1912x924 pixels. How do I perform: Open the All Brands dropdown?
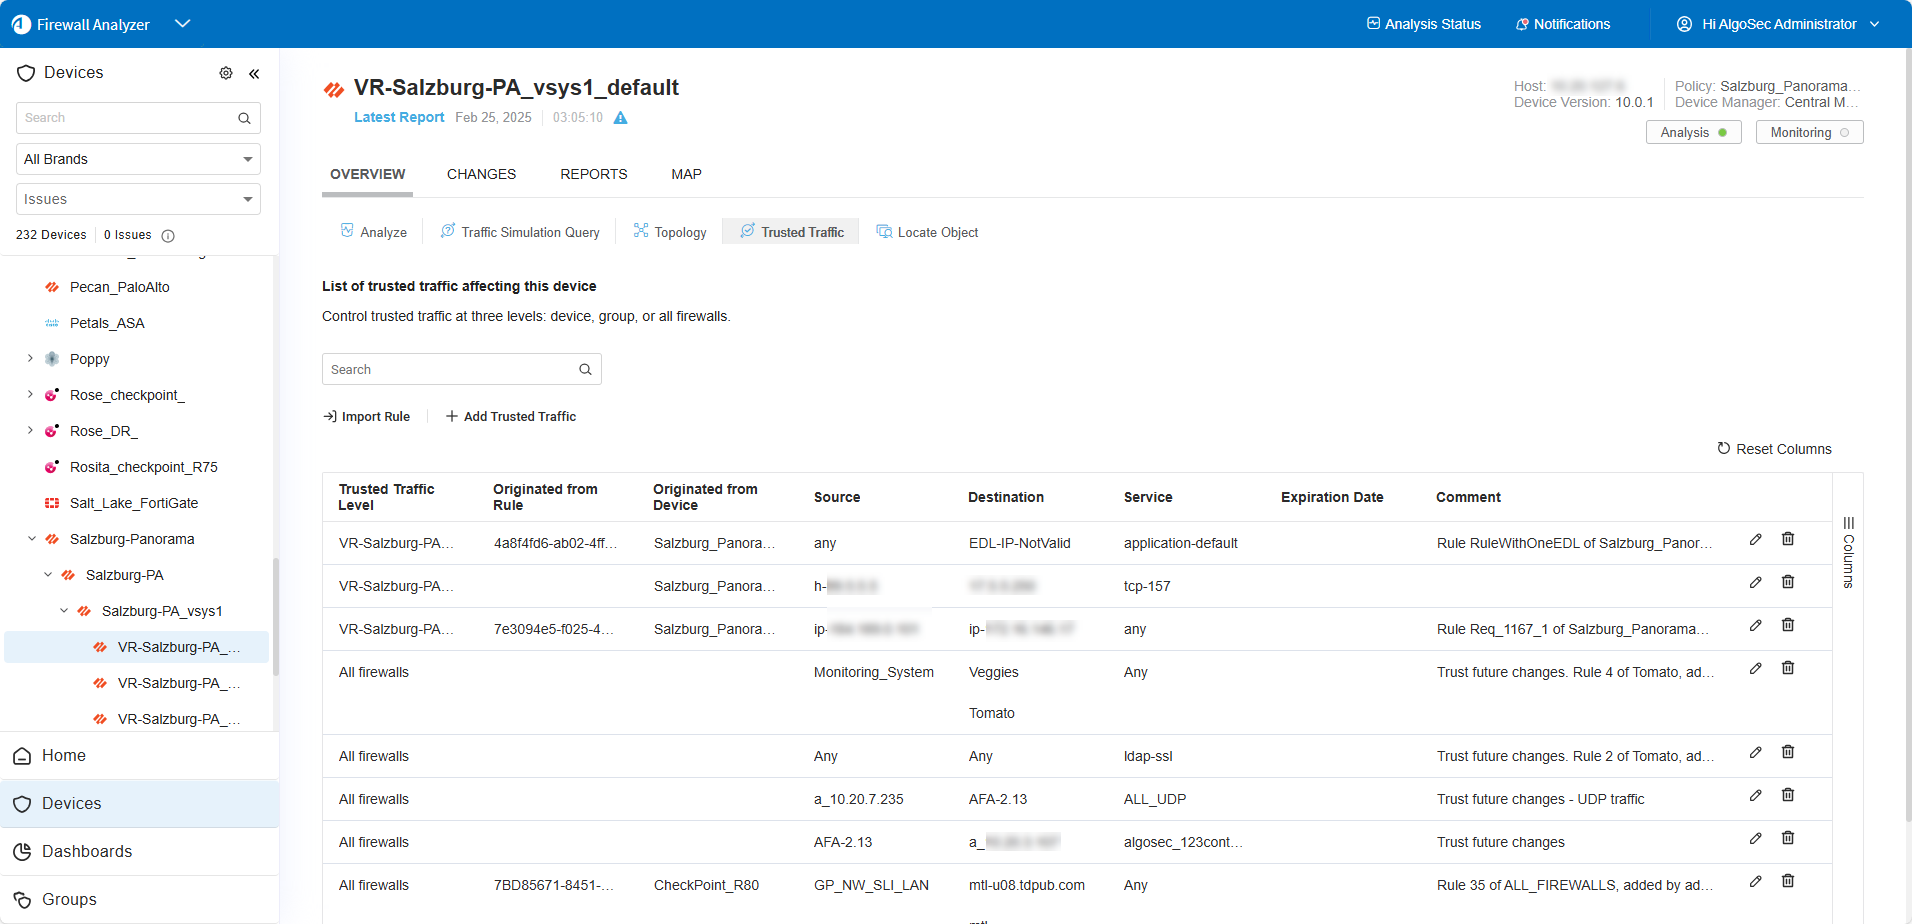[138, 159]
